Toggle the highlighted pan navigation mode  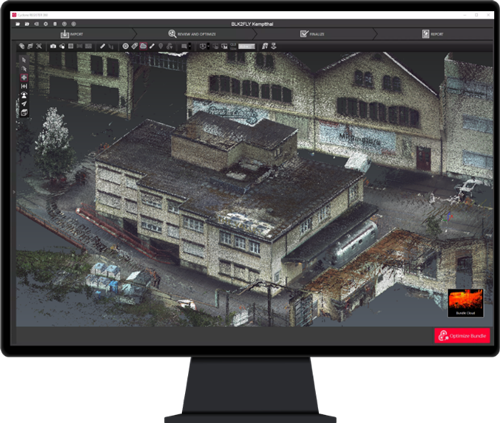click(x=24, y=77)
